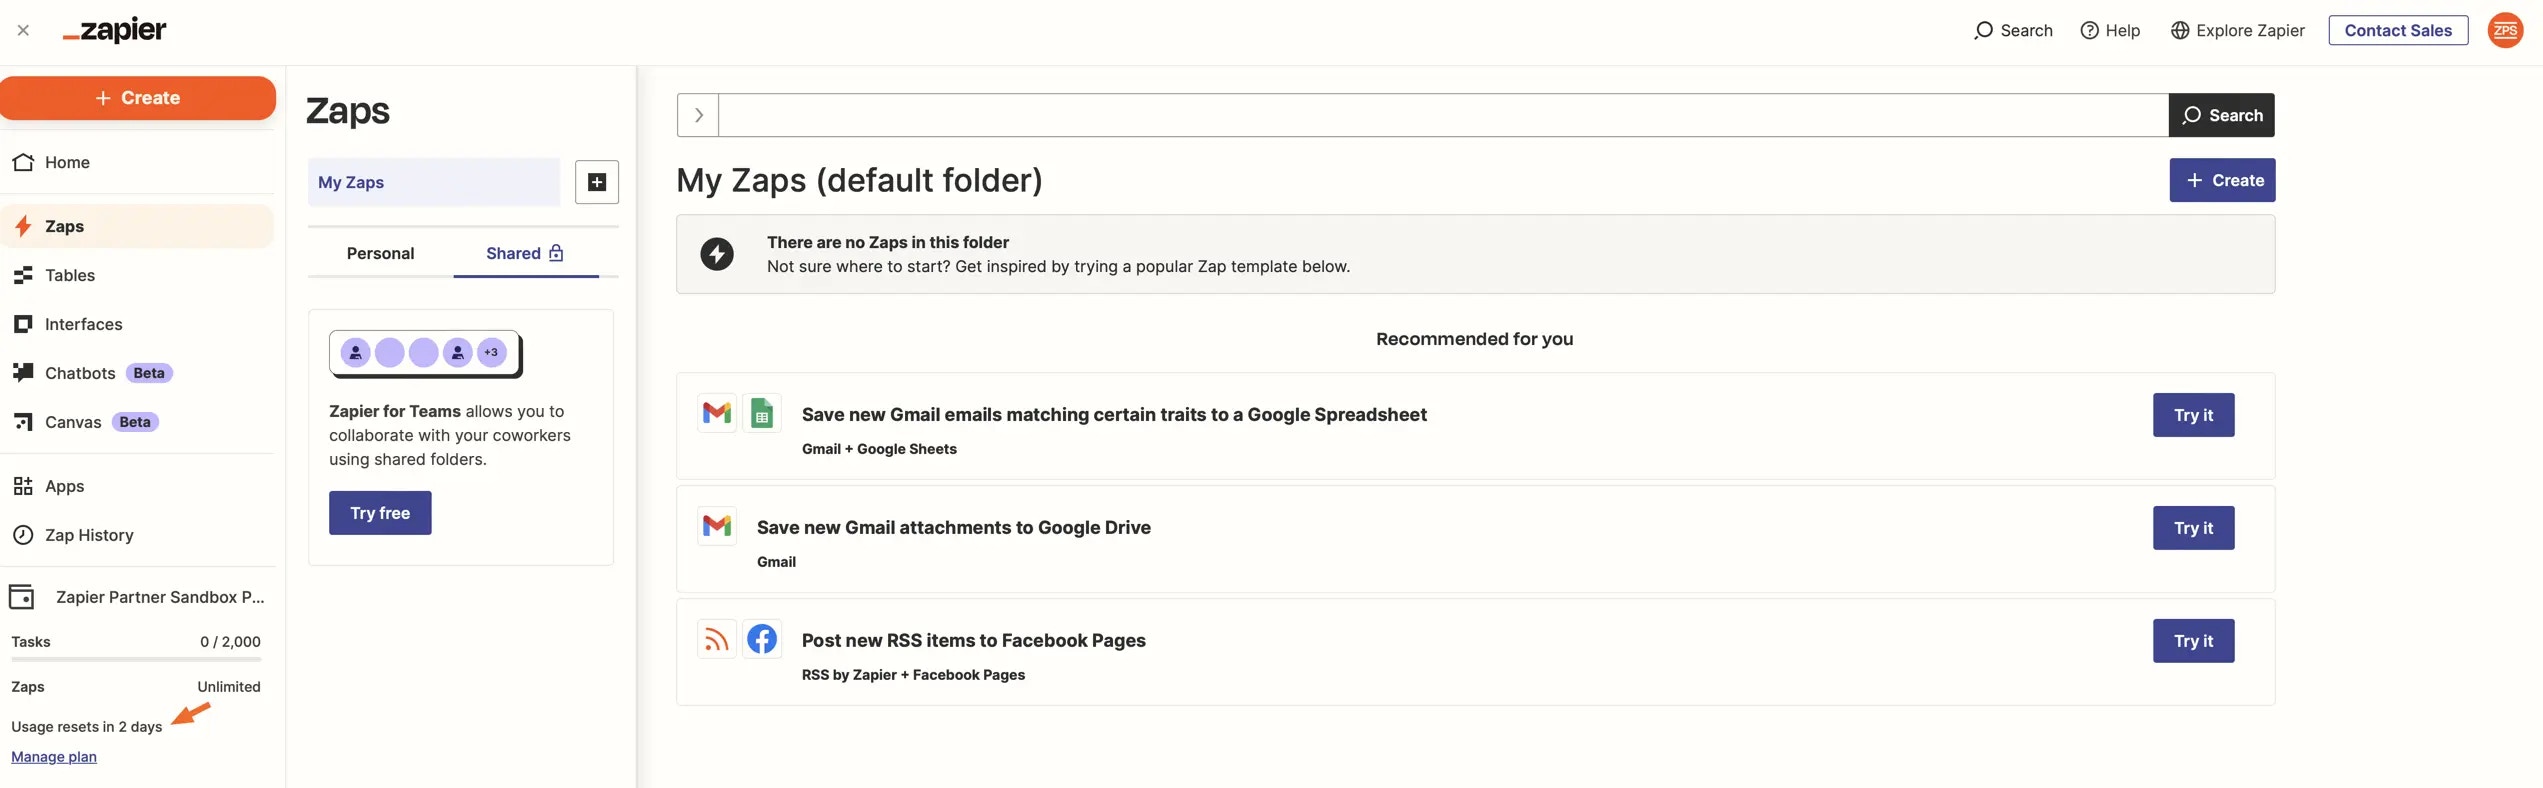
Task: Open Home from the sidebar
Action: tap(138, 162)
